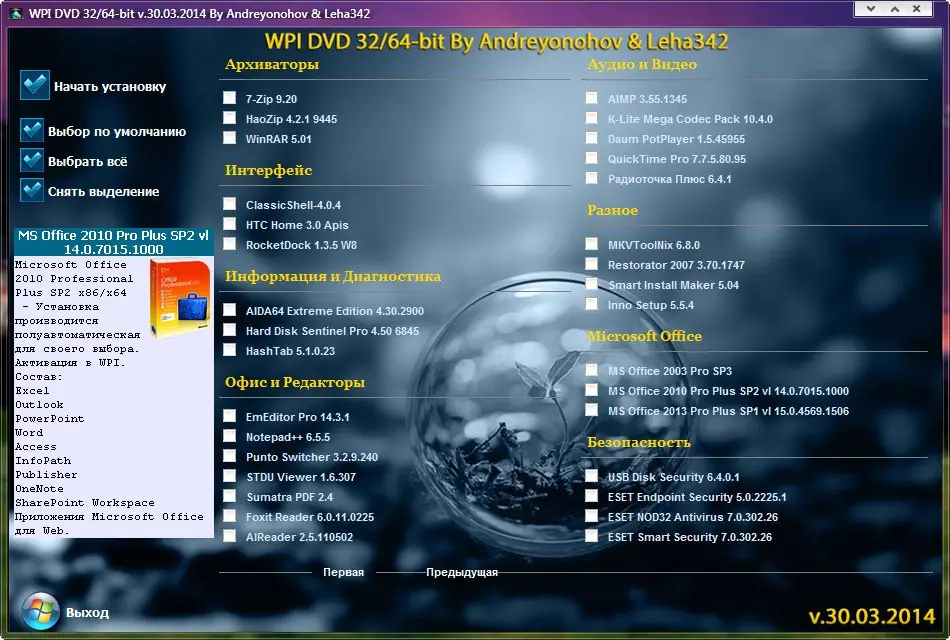This screenshot has height=640, width=950.
Task: Click the Выбор по умолчанию checkmark icon
Action: pos(32,130)
